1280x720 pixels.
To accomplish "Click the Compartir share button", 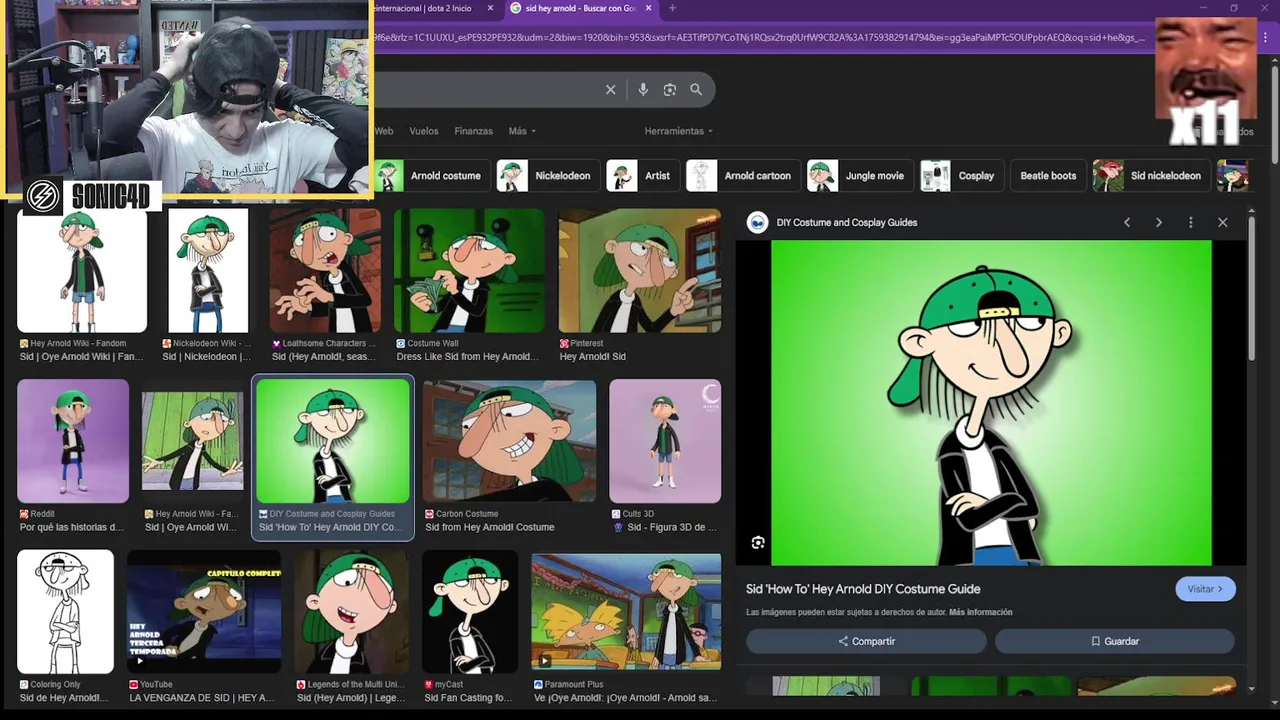I will (x=866, y=641).
